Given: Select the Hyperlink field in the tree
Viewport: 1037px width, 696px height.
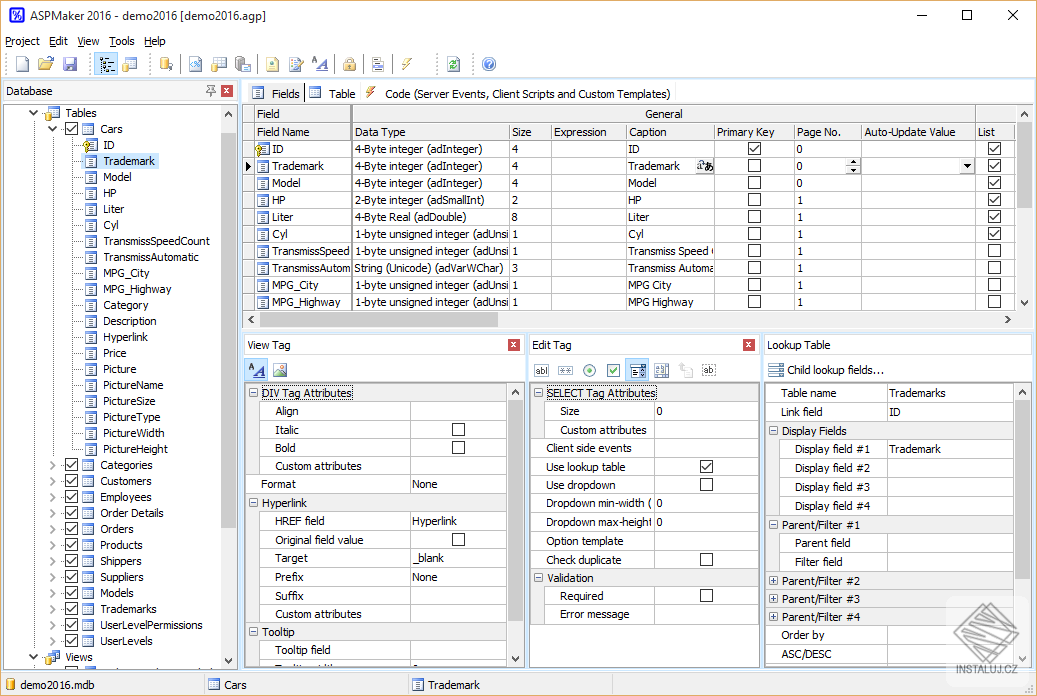Looking at the screenshot, I should point(125,337).
